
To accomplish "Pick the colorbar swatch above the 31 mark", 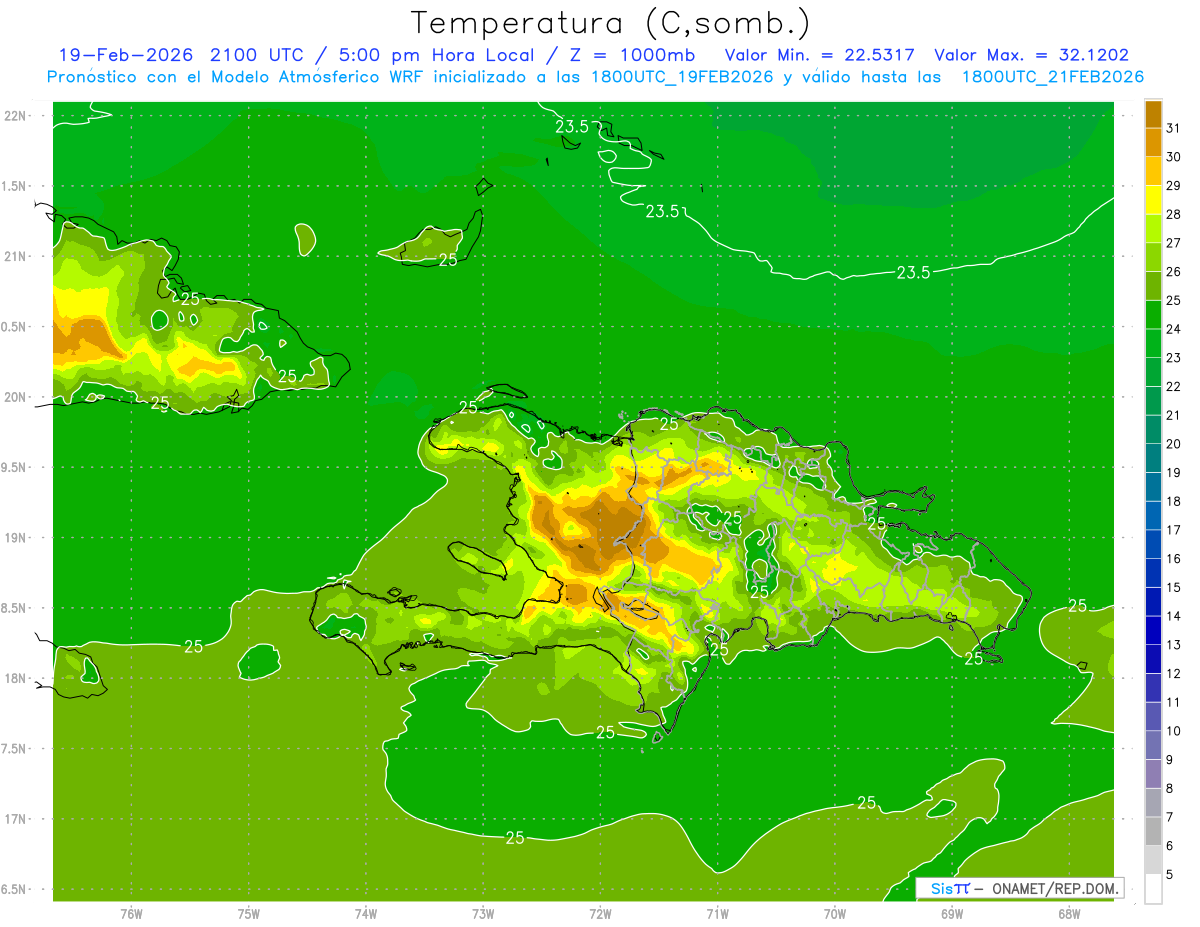I will pos(1153,114).
